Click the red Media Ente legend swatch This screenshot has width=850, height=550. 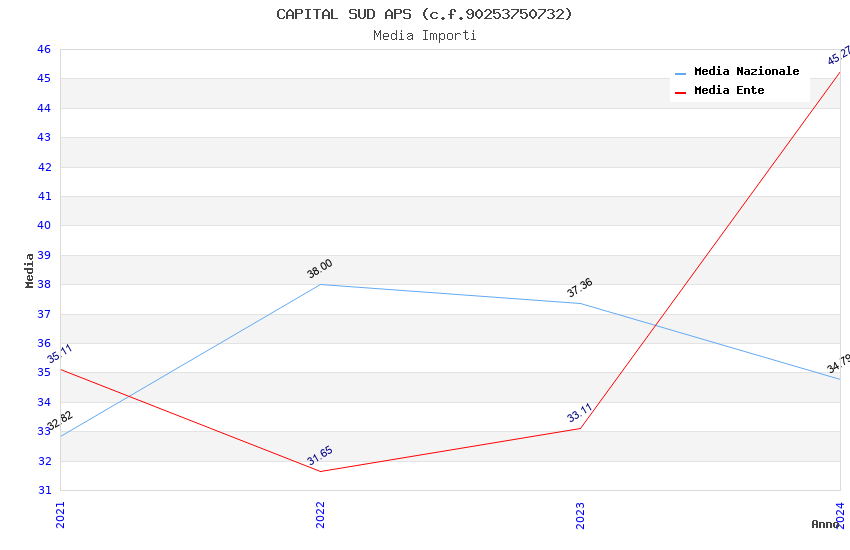coord(681,92)
